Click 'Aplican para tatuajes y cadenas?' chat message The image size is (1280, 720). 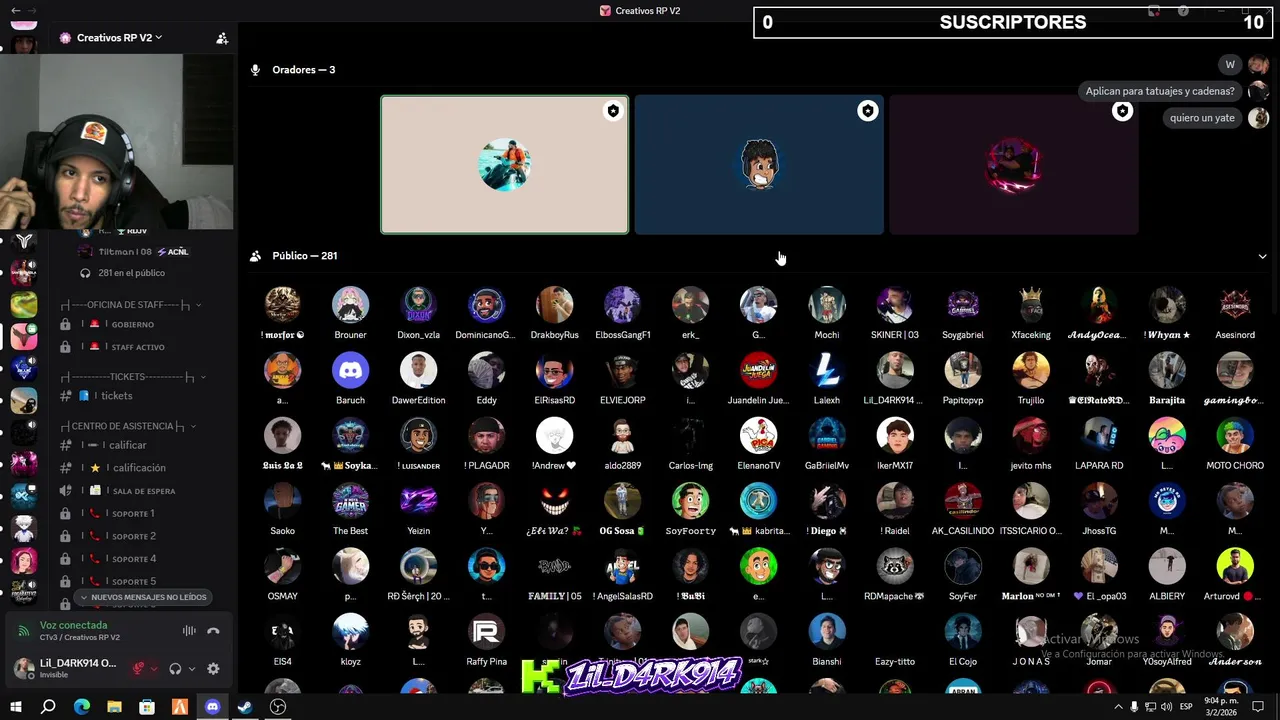[1160, 91]
